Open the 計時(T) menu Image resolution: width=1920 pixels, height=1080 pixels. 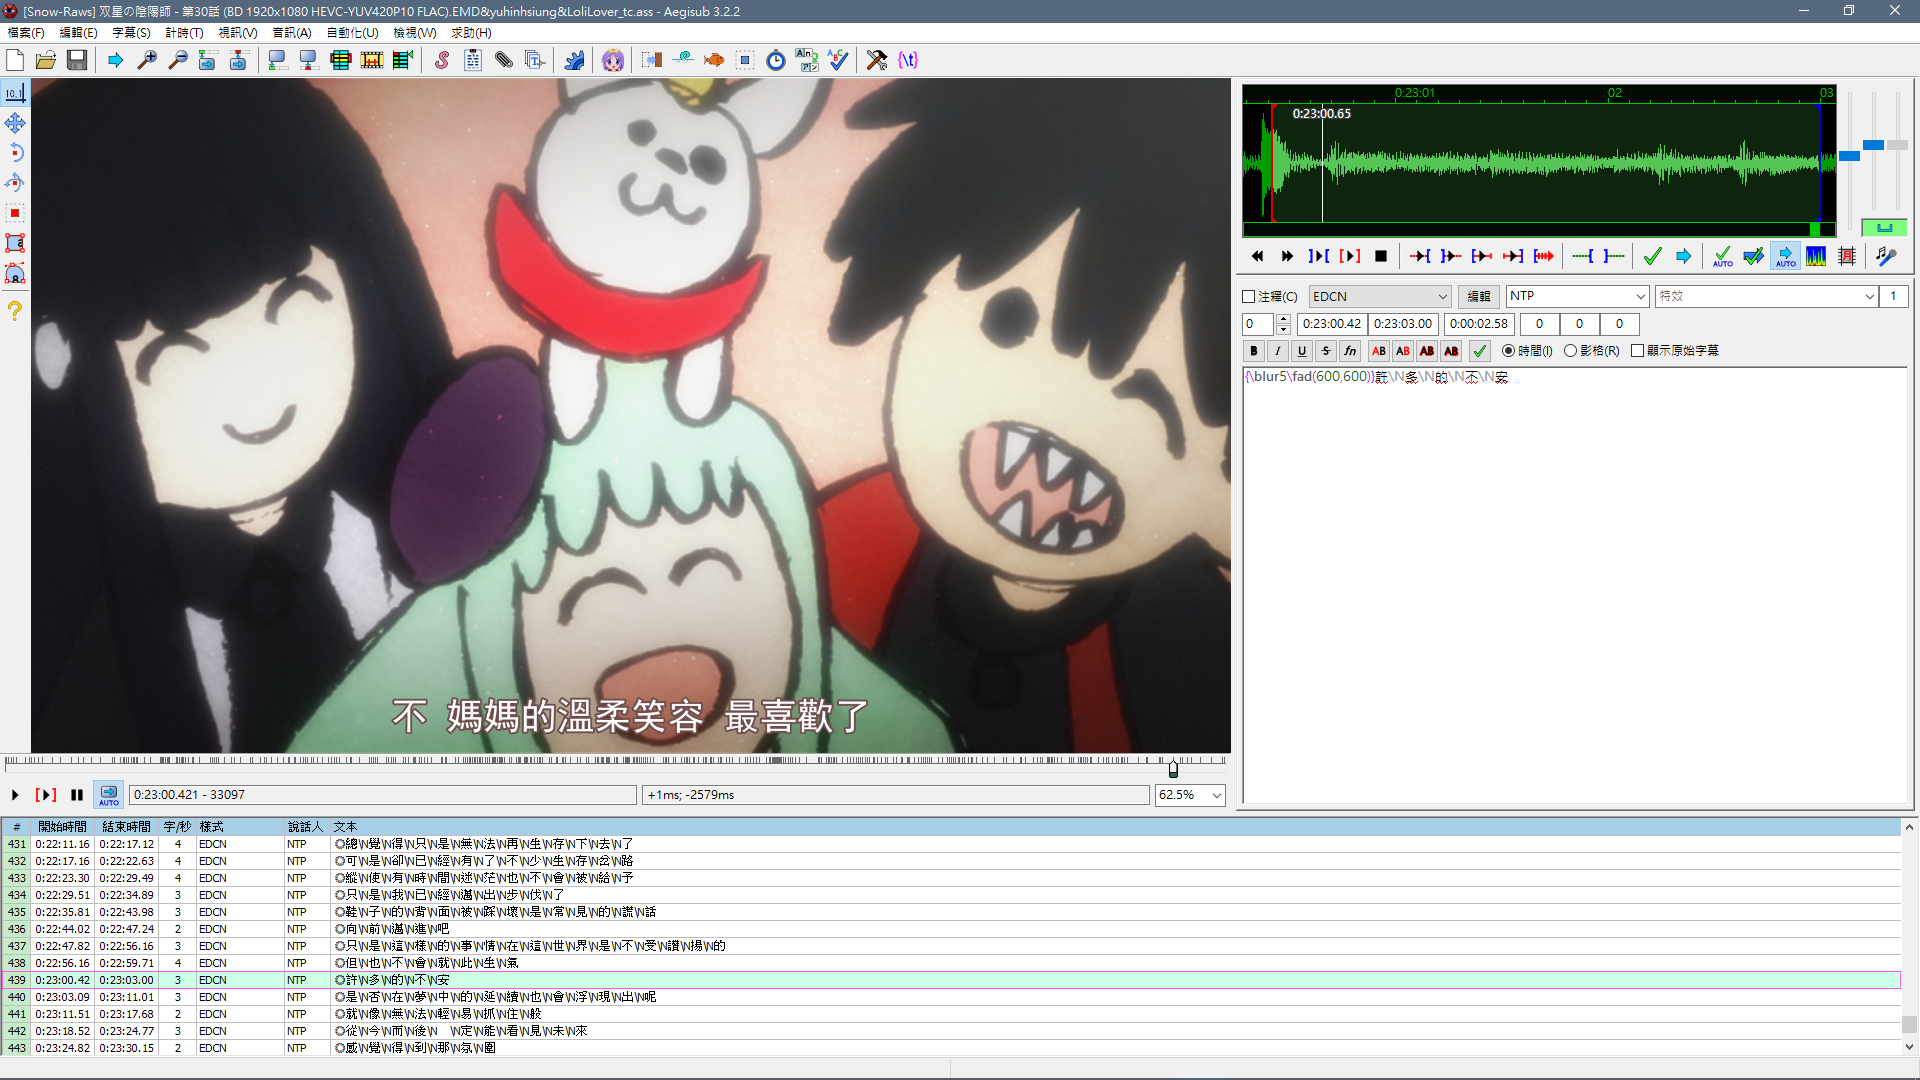(x=184, y=33)
